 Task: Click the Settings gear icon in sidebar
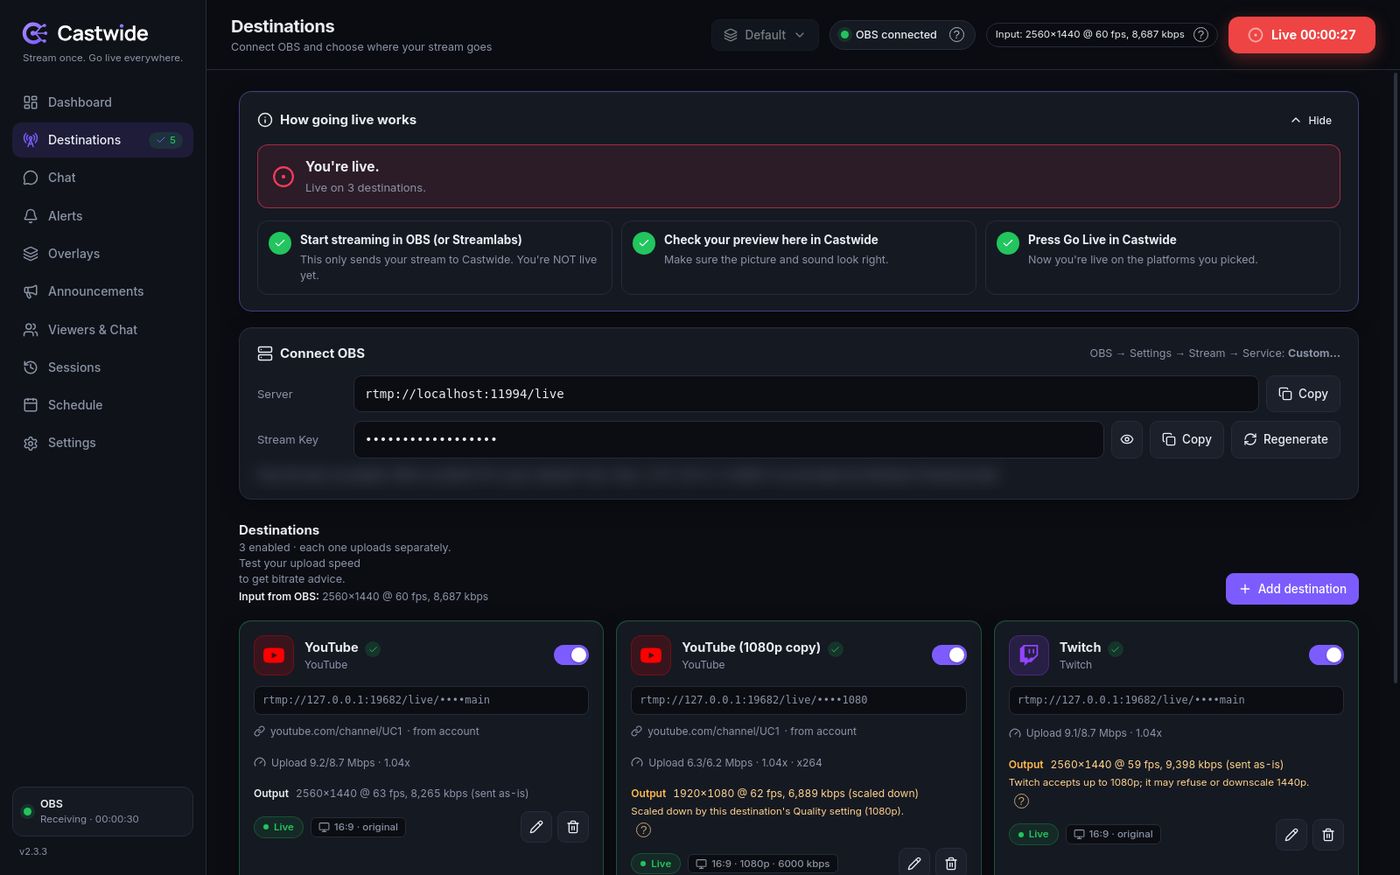(x=31, y=443)
